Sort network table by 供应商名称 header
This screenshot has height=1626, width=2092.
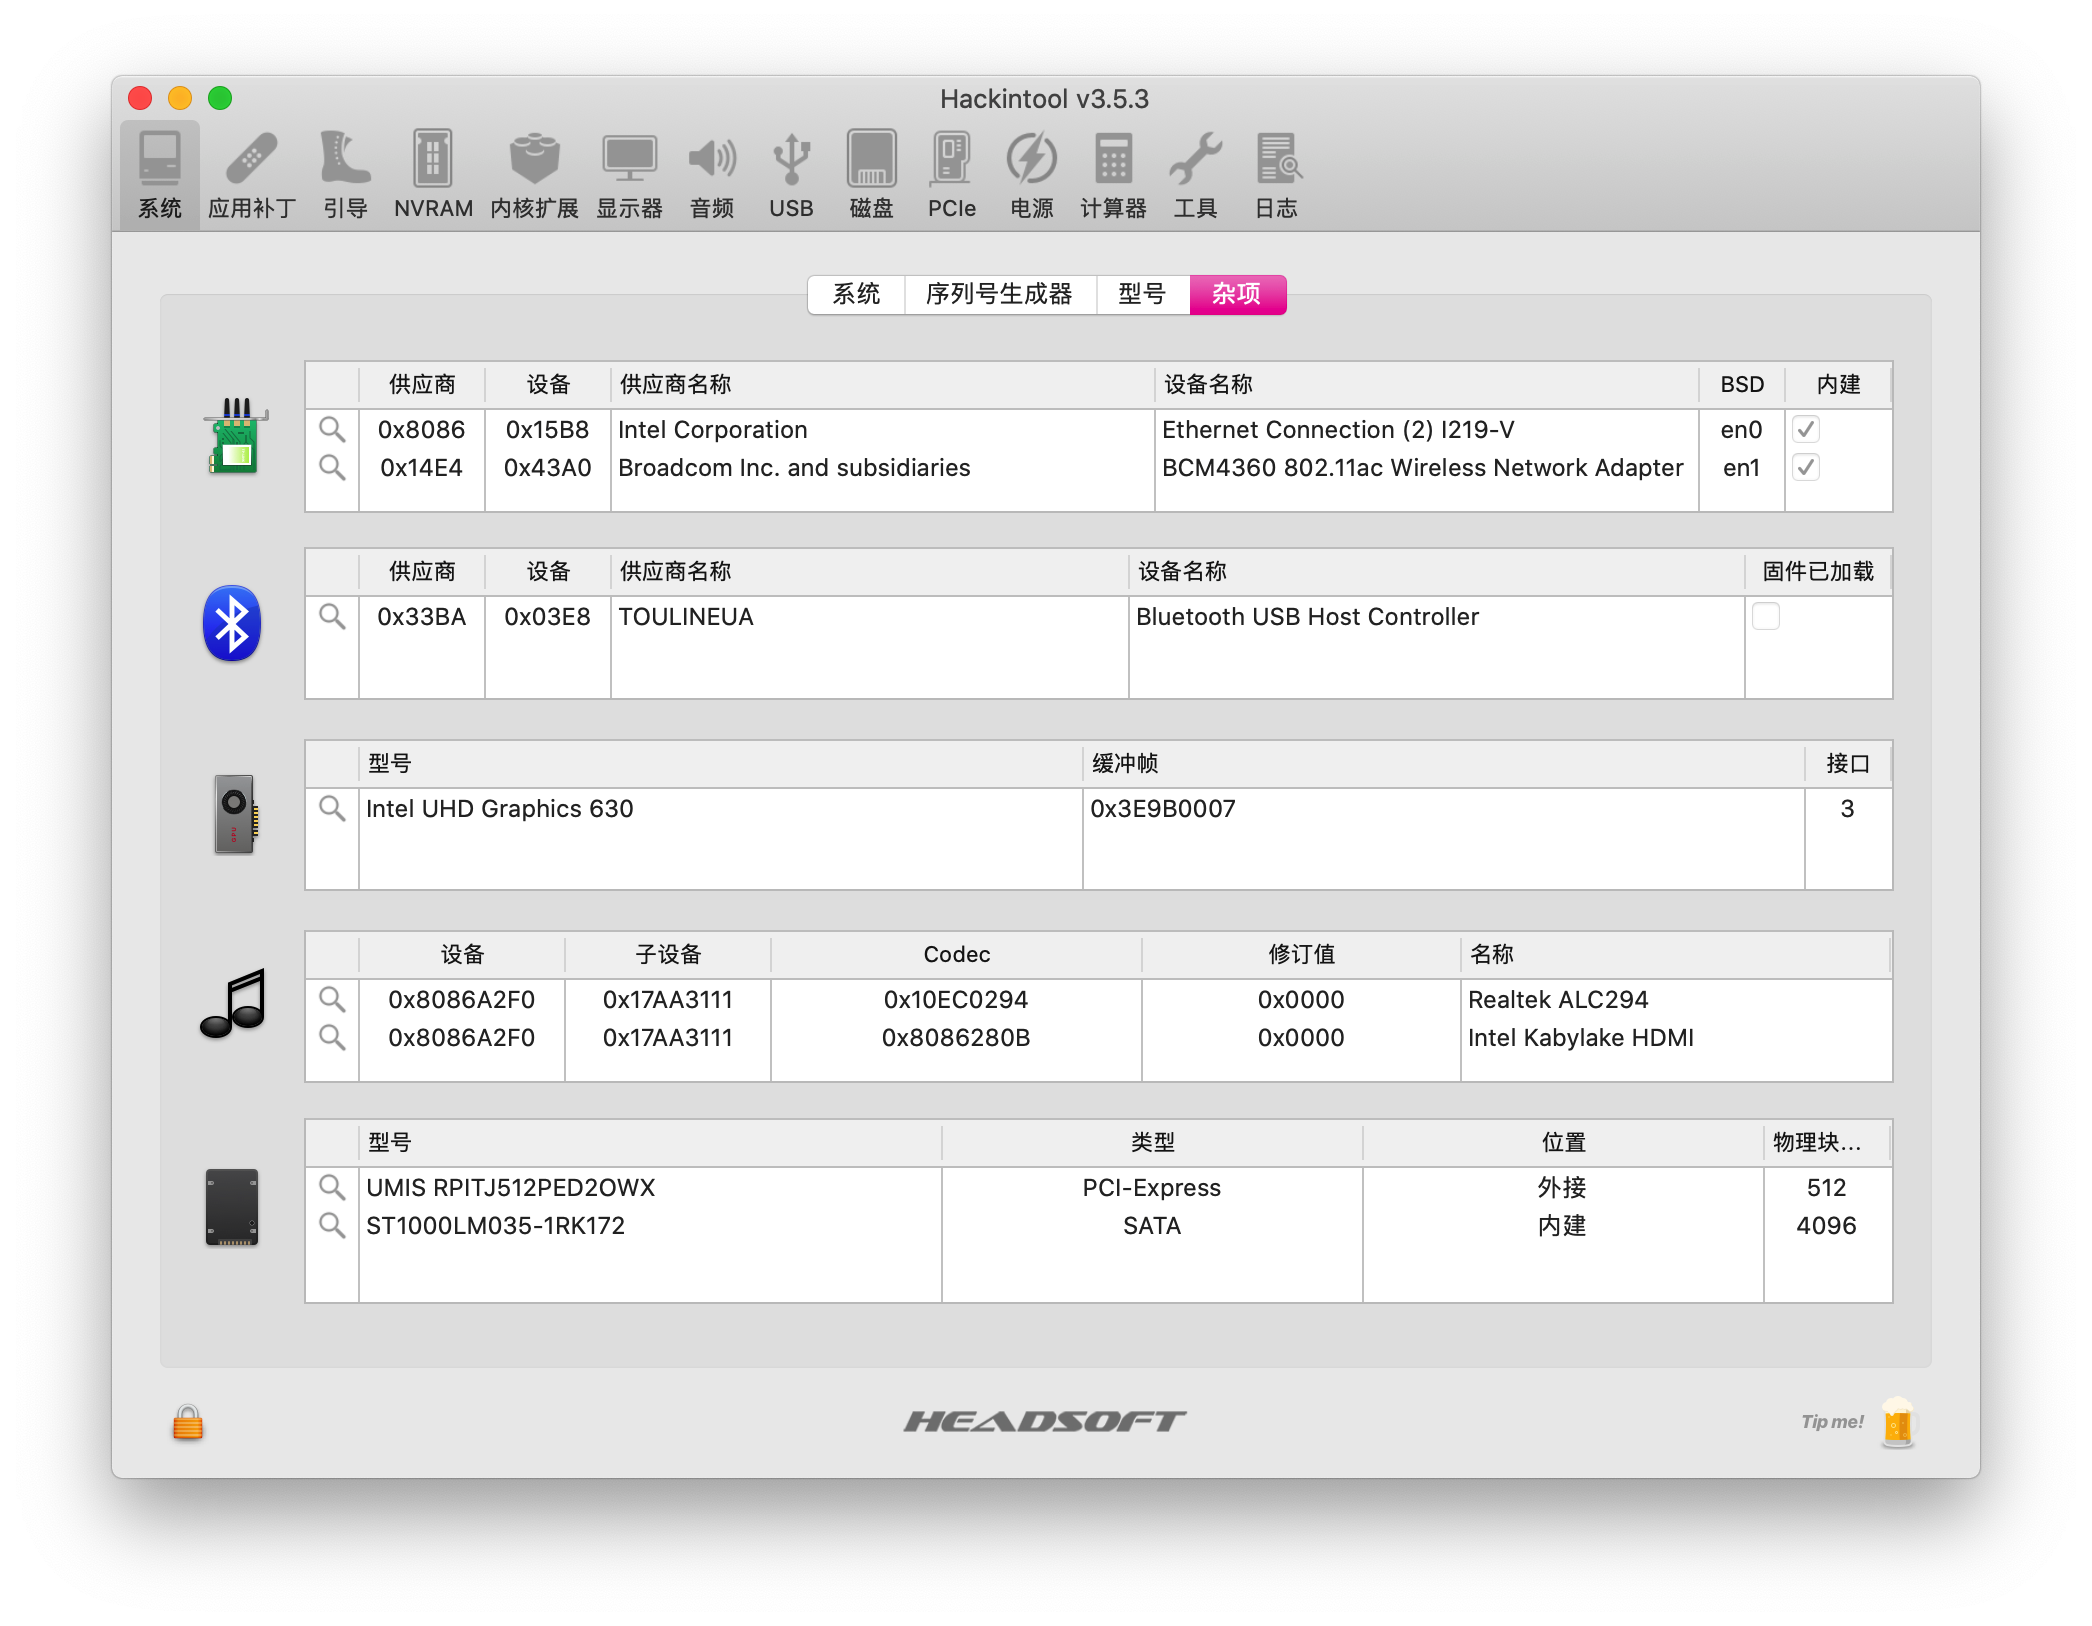pos(882,385)
